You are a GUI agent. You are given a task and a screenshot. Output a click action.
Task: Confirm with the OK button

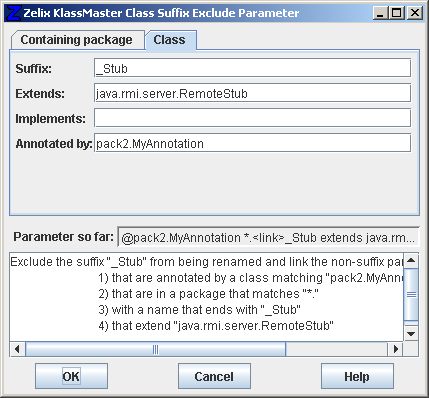pos(71,376)
